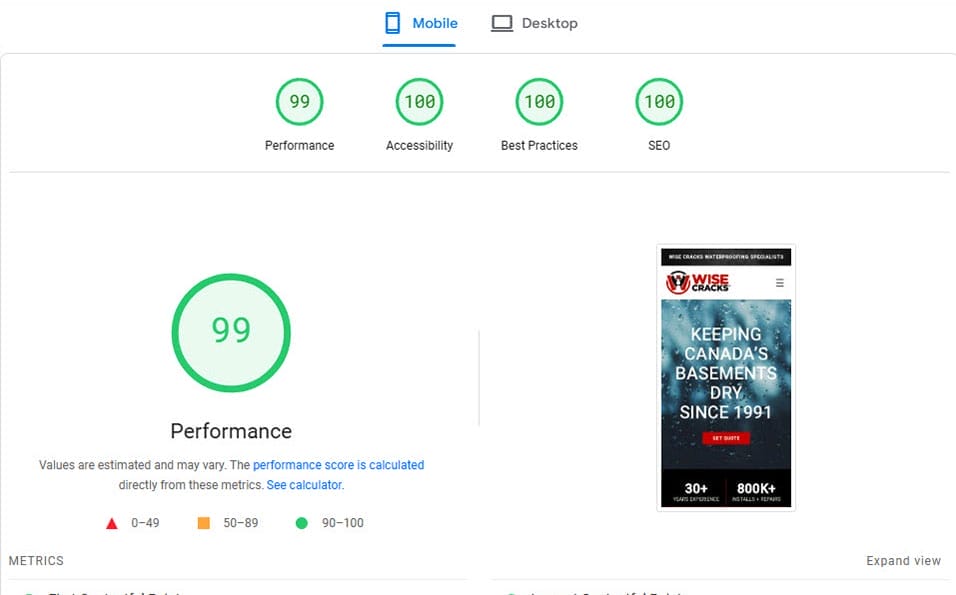Click the green circle 90–100 legend icon
Image resolution: width=956 pixels, height=595 pixels.
pos(300,523)
